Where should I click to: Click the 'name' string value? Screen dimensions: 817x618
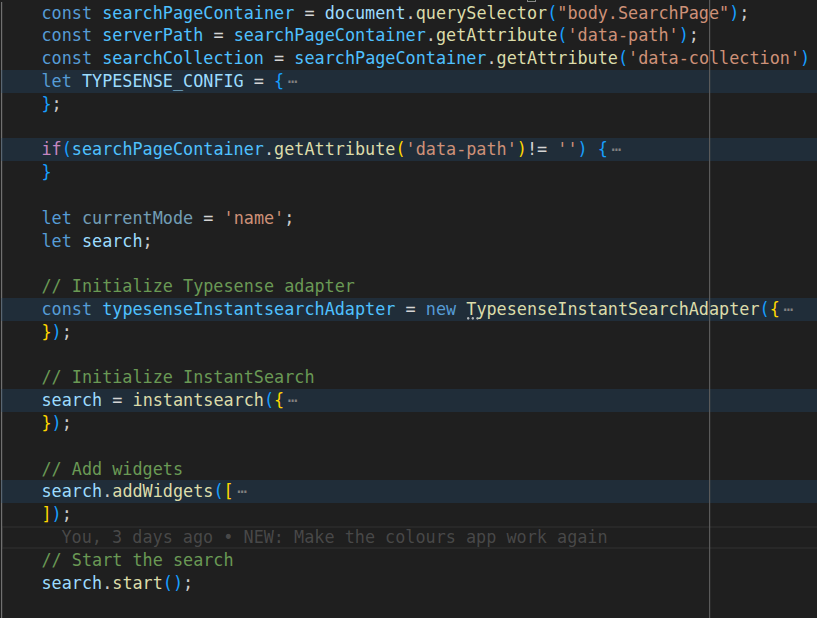[254, 218]
